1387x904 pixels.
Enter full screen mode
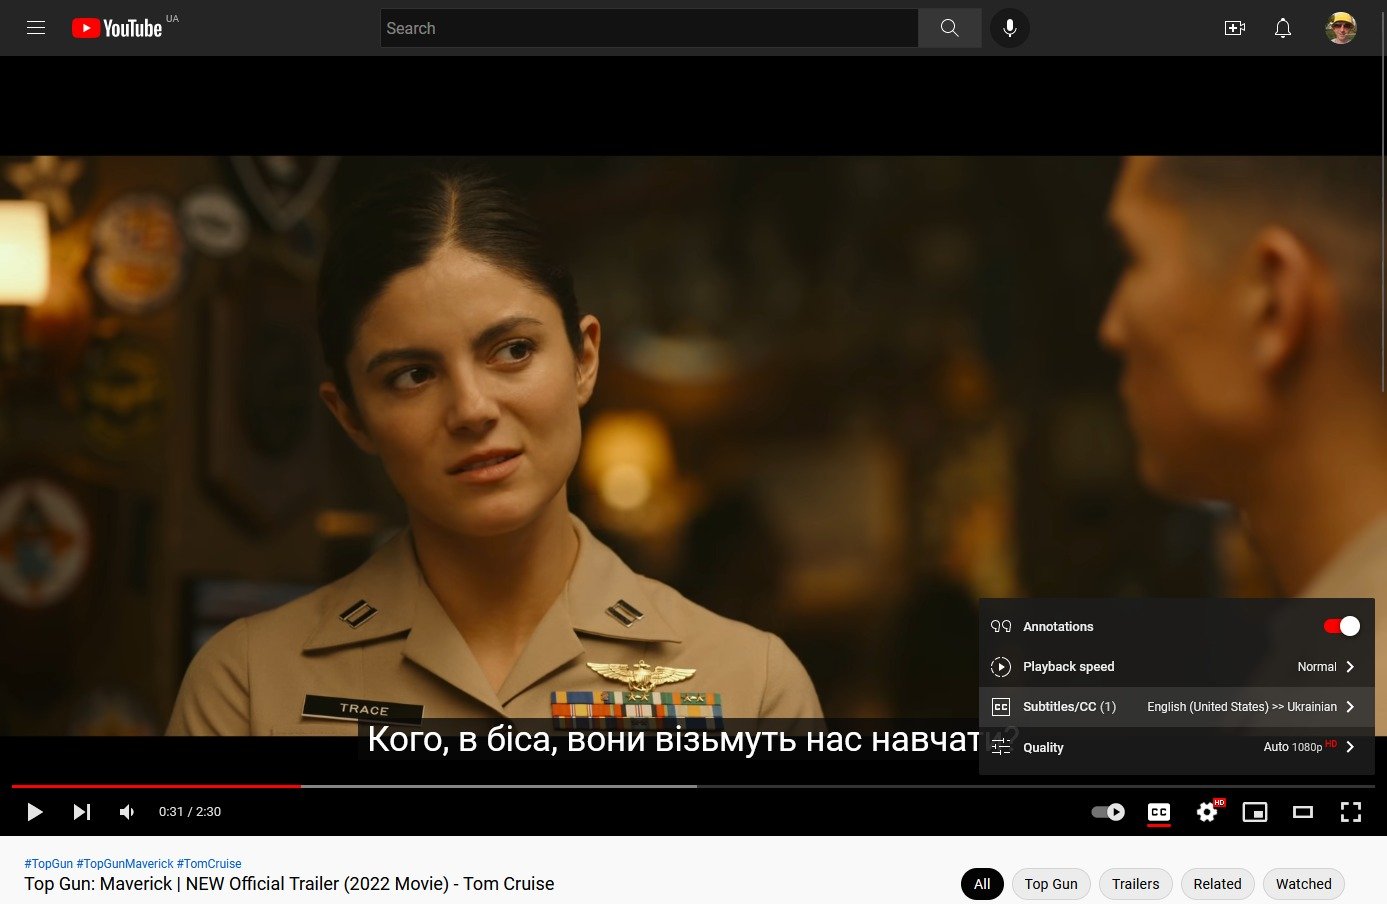pos(1351,812)
